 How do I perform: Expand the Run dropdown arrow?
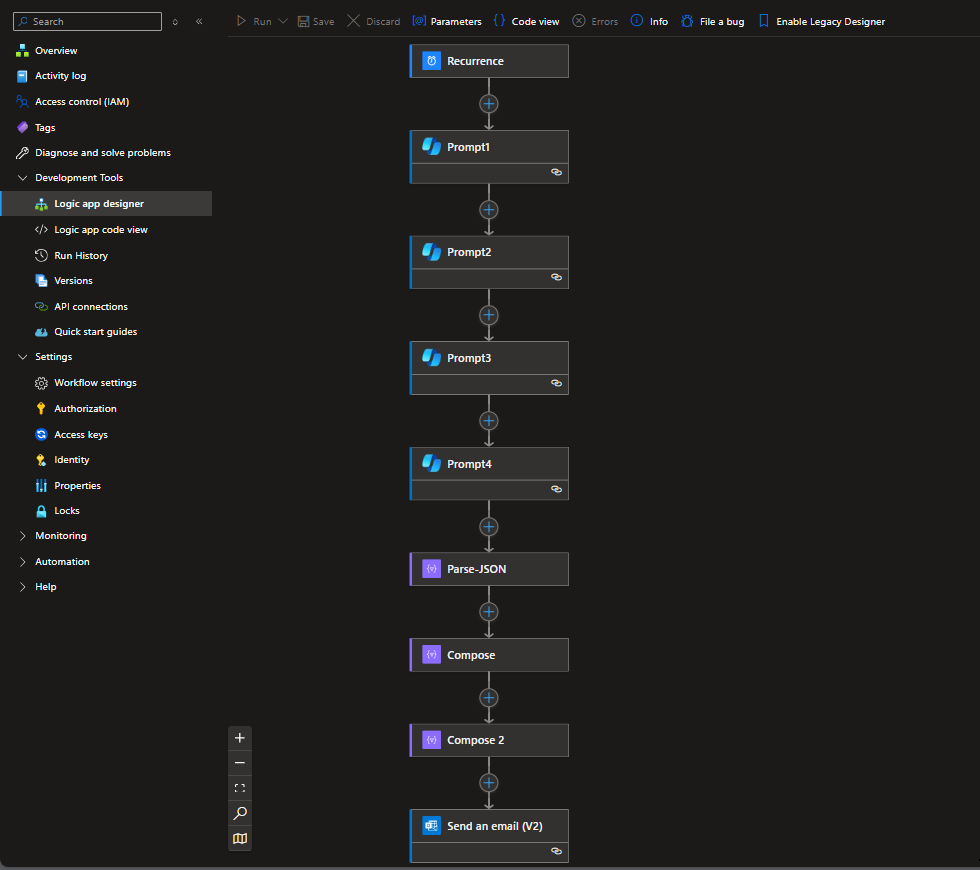point(283,20)
